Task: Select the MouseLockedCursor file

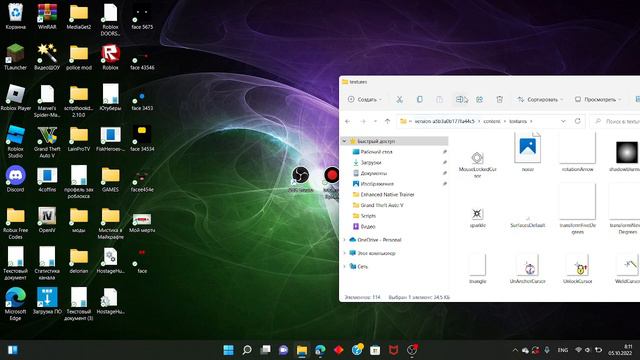Action: pyautogui.click(x=477, y=163)
